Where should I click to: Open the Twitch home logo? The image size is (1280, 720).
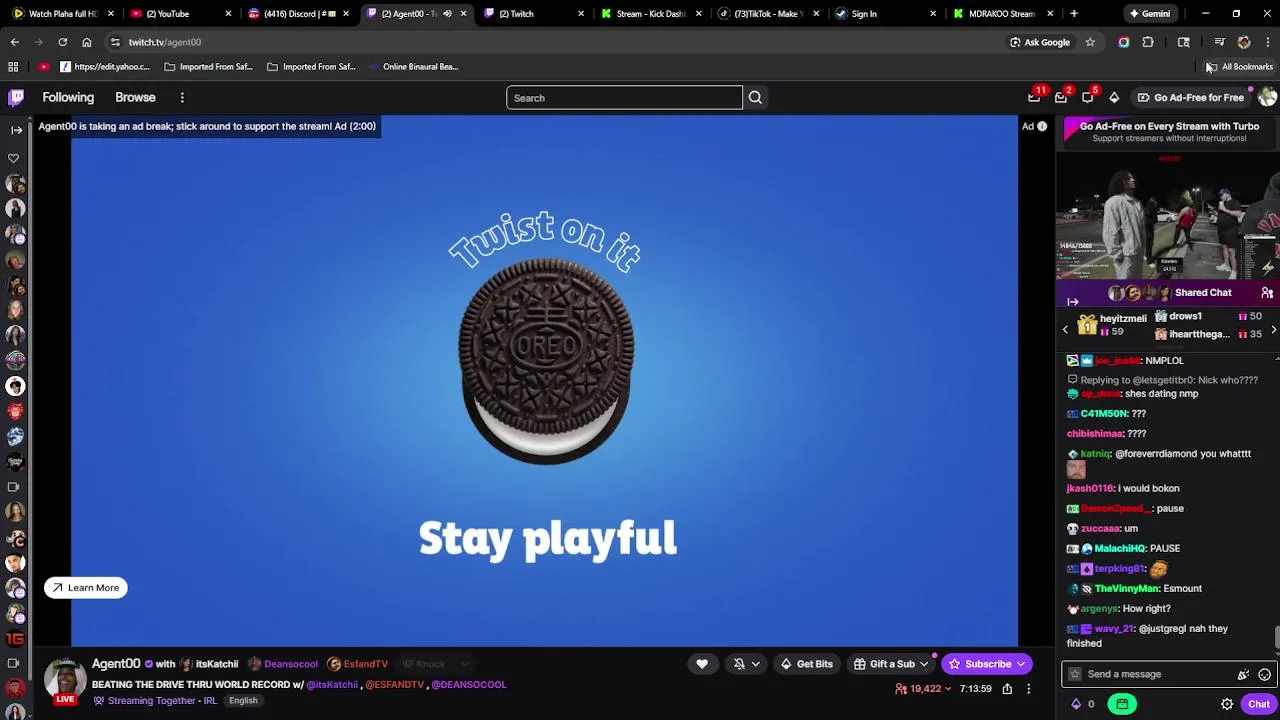coord(16,97)
